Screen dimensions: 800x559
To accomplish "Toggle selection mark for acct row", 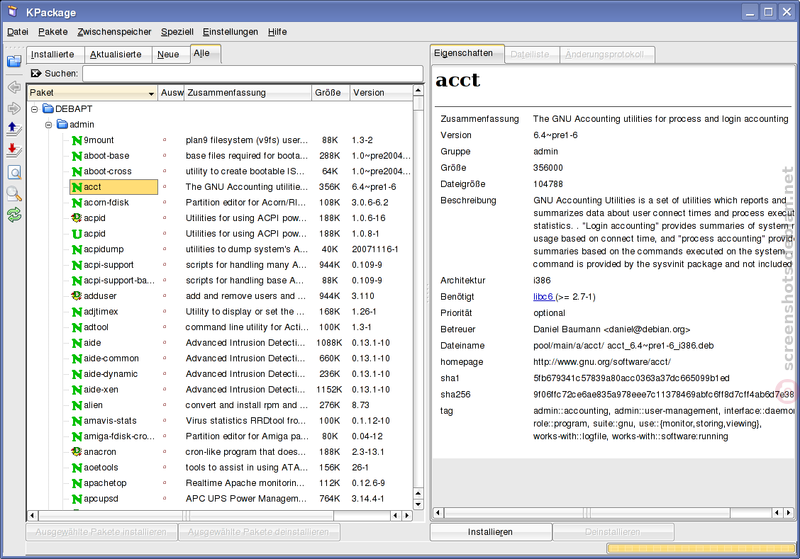I will point(164,187).
